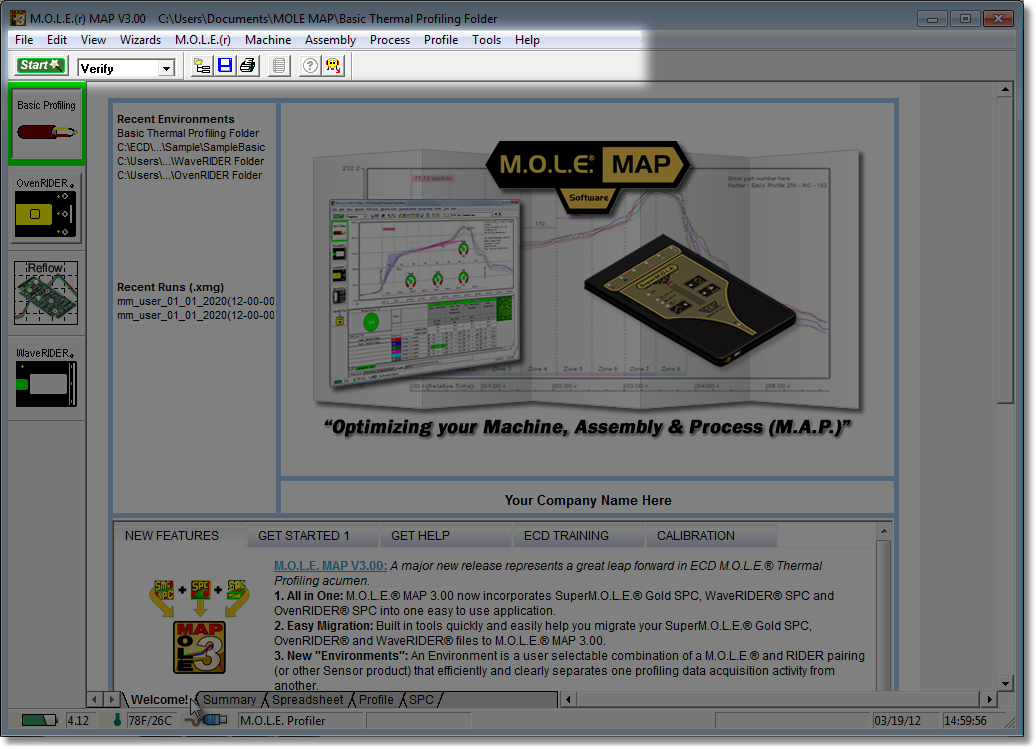Switch to GET HELP tab
The width and height of the screenshot is (1036, 749).
click(x=446, y=536)
